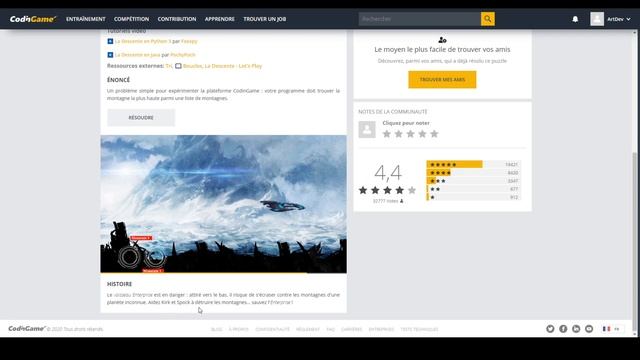The height and width of the screenshot is (360, 640).
Task: Click the add-friend icon above the friends text
Action: 442,40
